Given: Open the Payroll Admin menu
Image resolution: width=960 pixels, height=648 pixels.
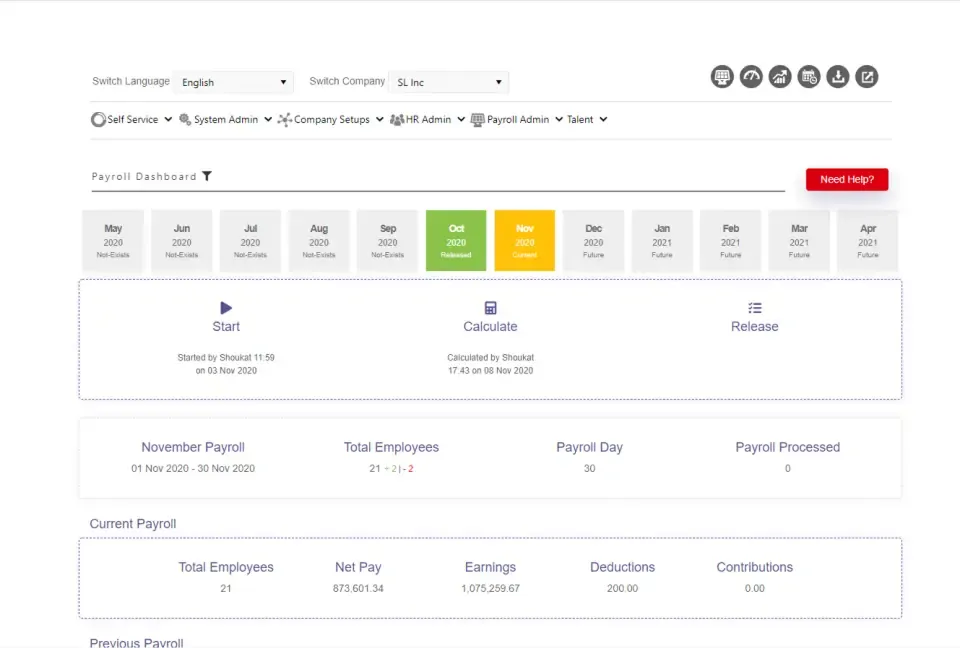Looking at the screenshot, I should 517,119.
